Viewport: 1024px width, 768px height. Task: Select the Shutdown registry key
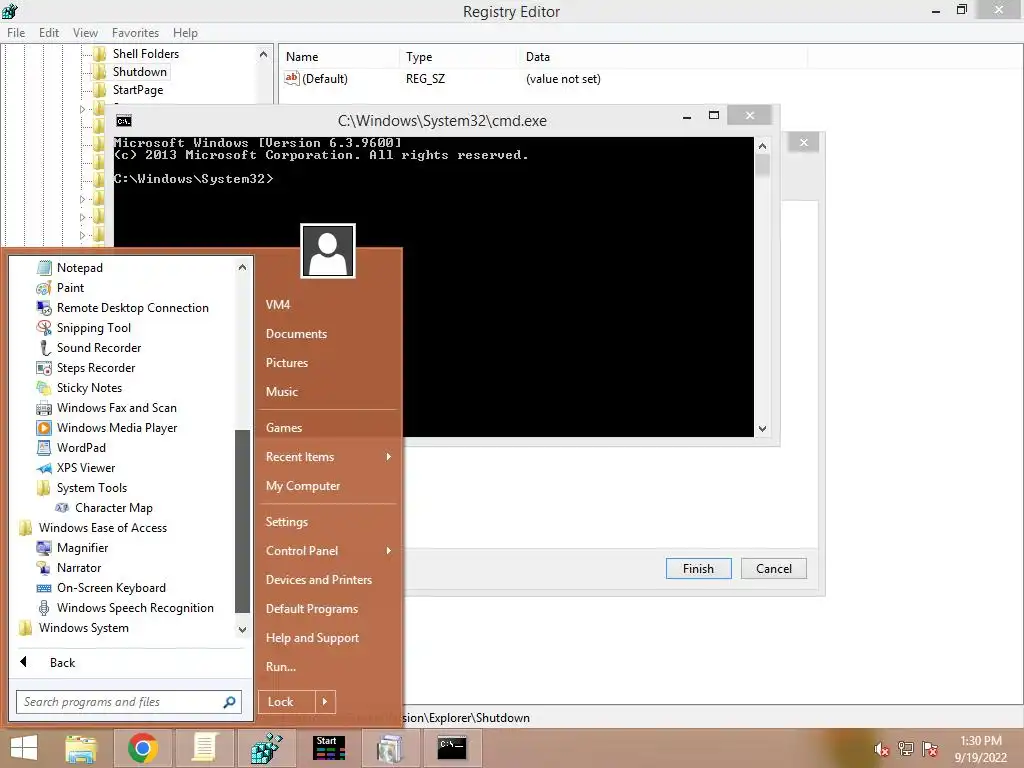click(140, 72)
